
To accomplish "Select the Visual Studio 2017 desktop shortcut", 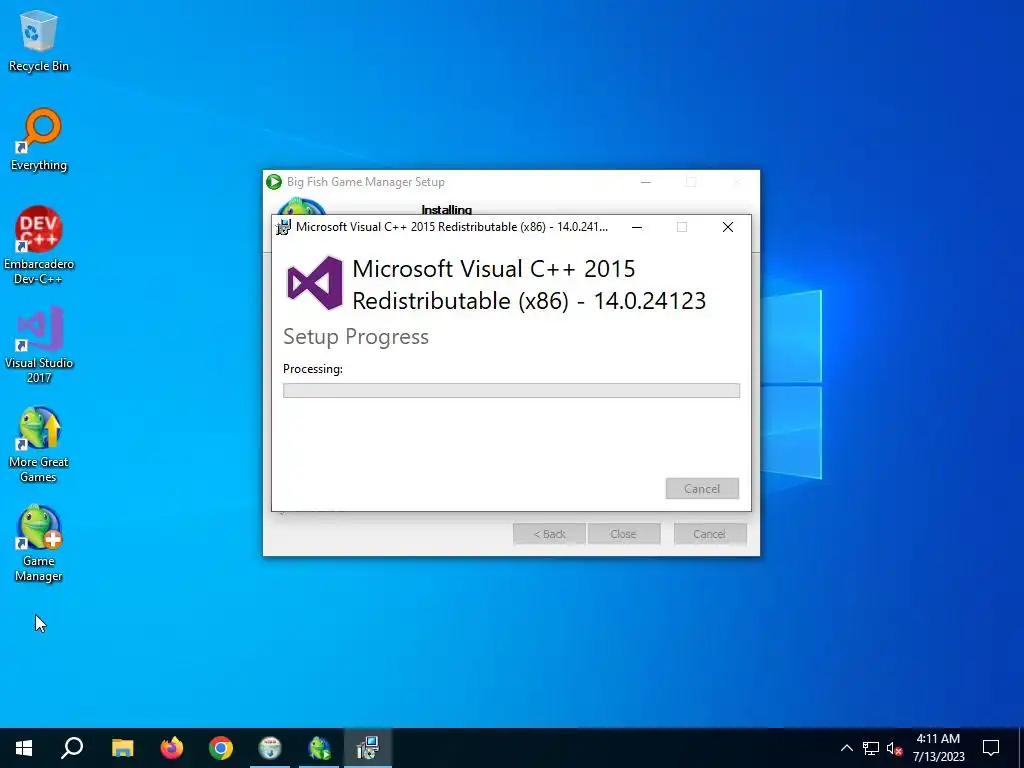I will point(39,344).
